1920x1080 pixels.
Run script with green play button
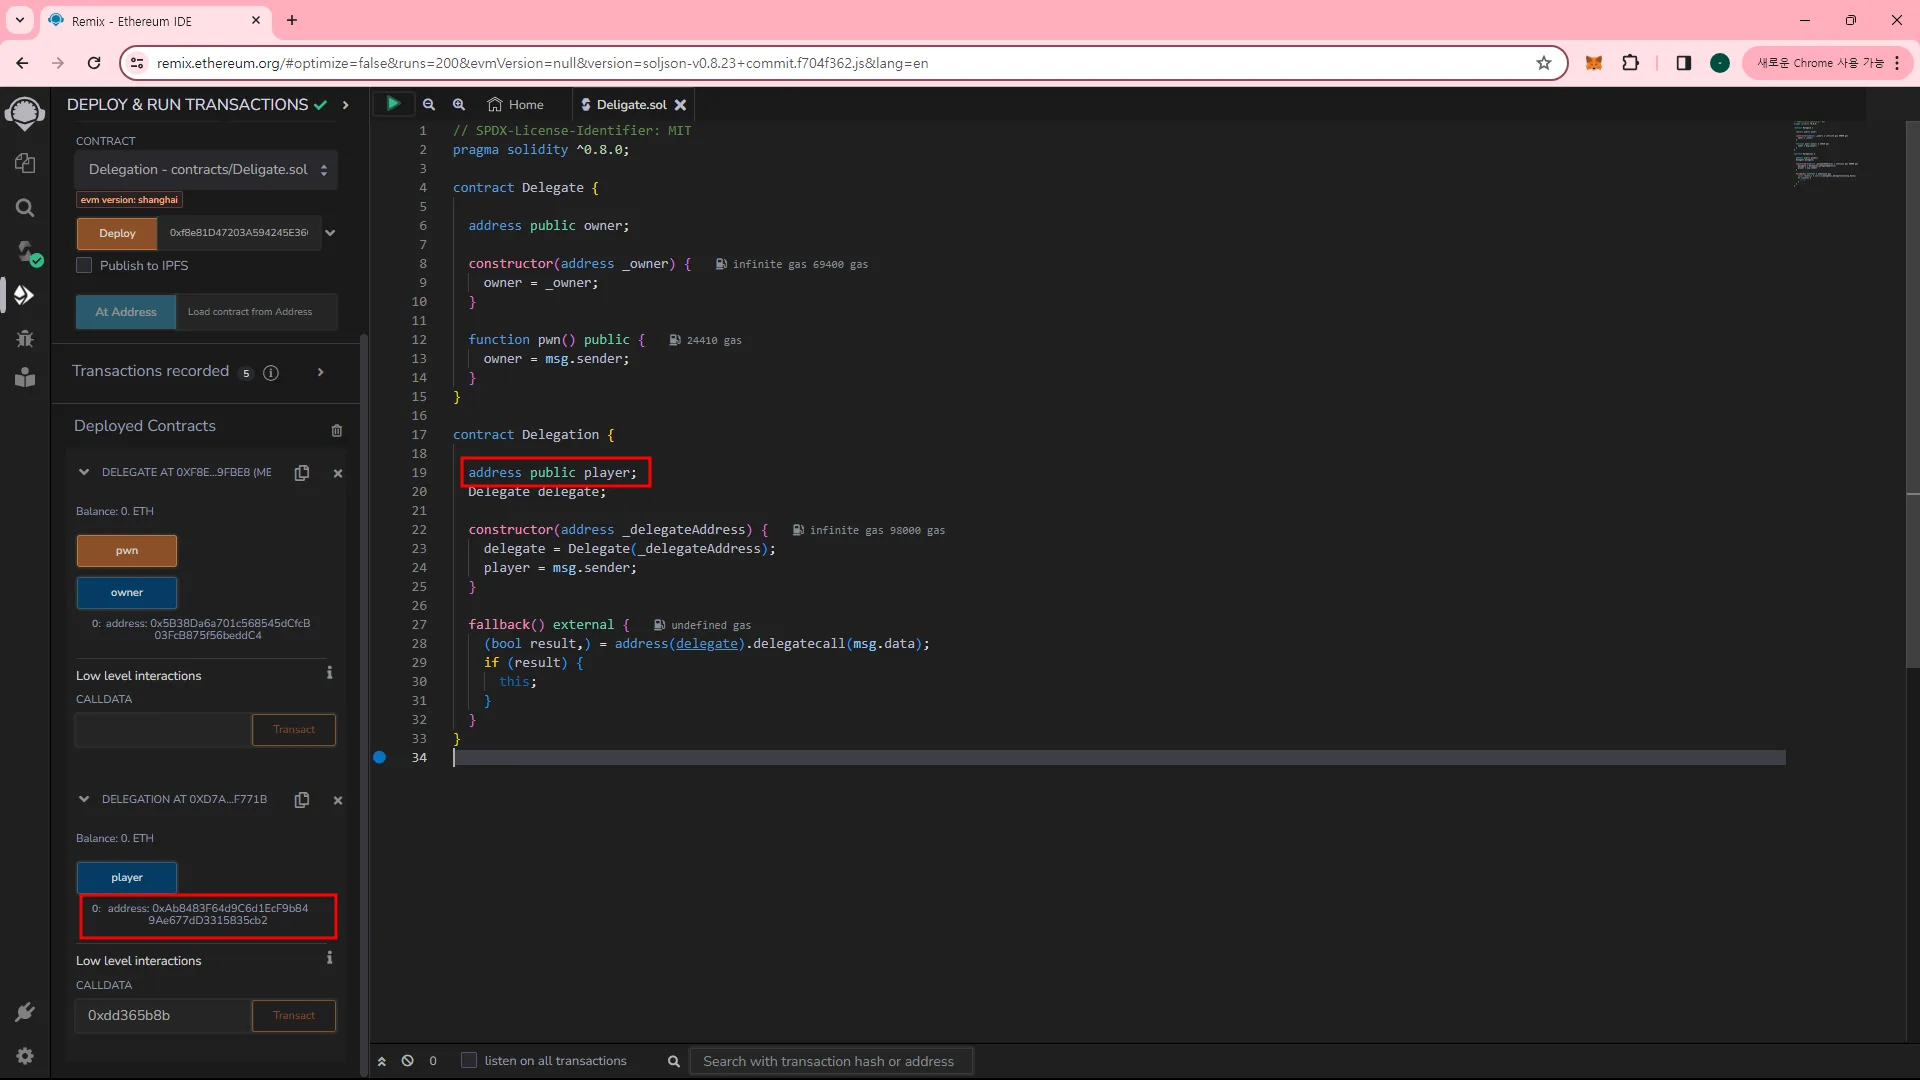click(393, 103)
